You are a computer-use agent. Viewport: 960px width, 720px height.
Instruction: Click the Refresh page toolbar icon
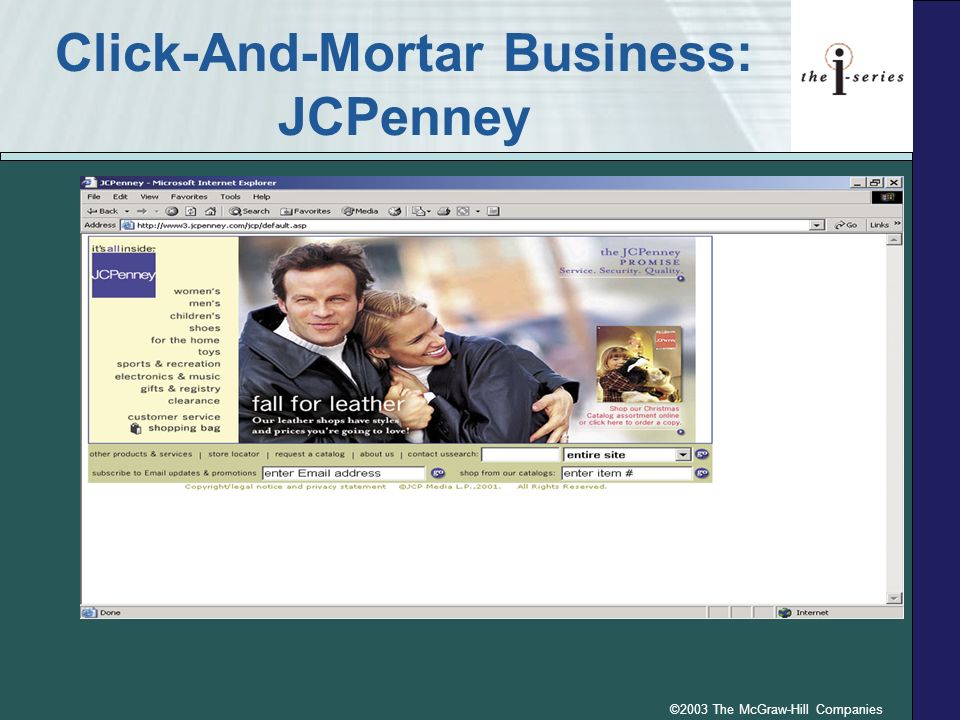tap(191, 211)
